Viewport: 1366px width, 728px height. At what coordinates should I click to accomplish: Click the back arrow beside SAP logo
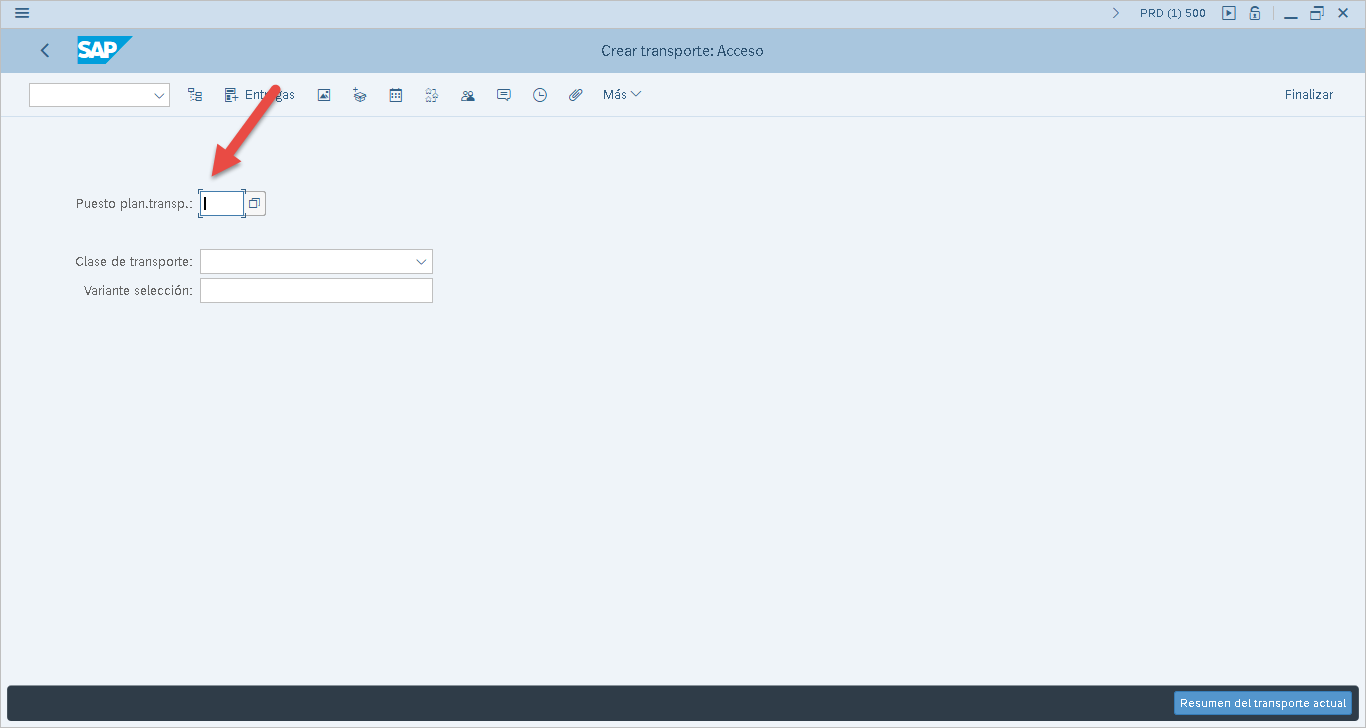click(x=45, y=50)
